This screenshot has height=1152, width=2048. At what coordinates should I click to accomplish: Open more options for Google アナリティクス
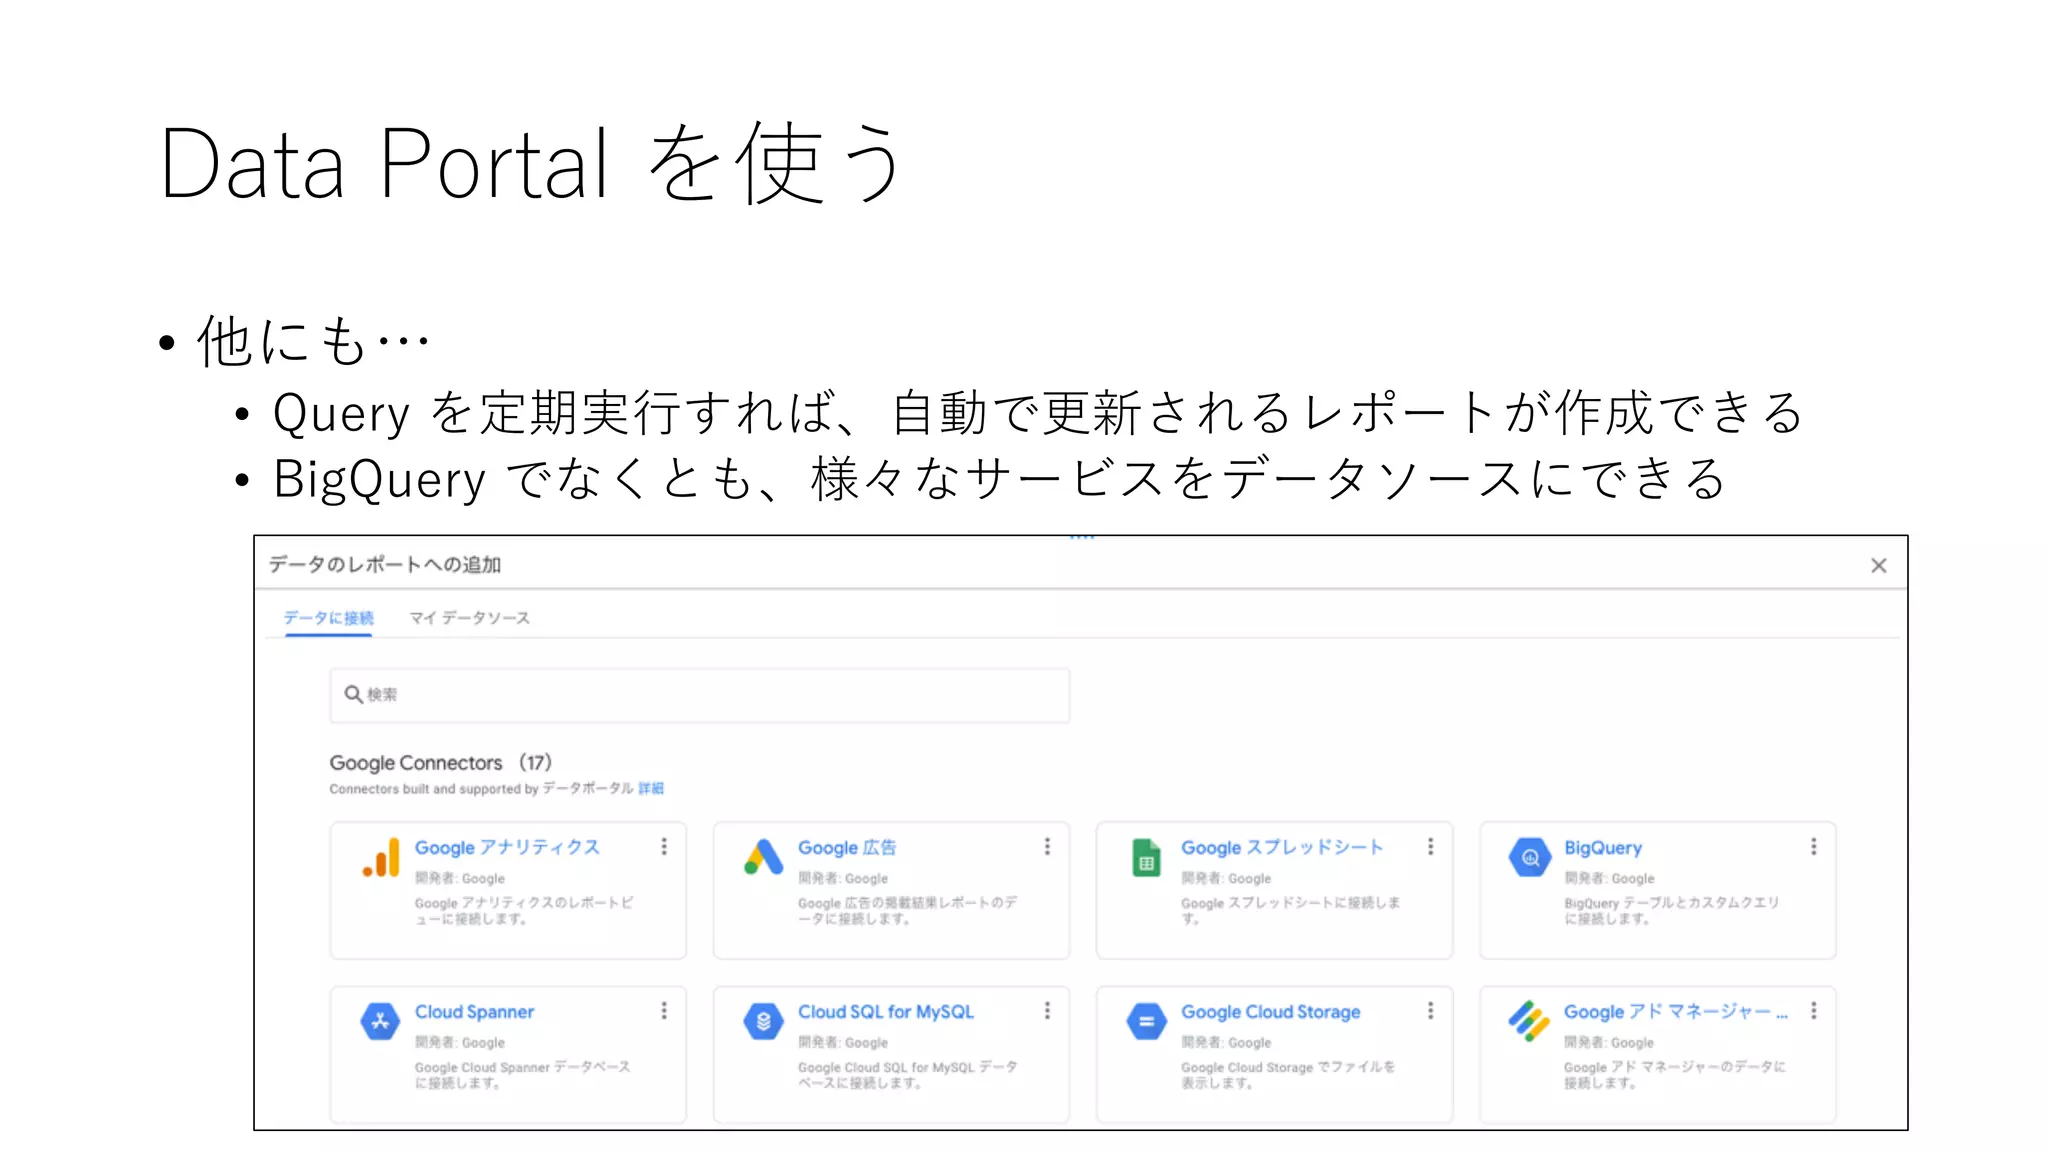pyautogui.click(x=664, y=847)
